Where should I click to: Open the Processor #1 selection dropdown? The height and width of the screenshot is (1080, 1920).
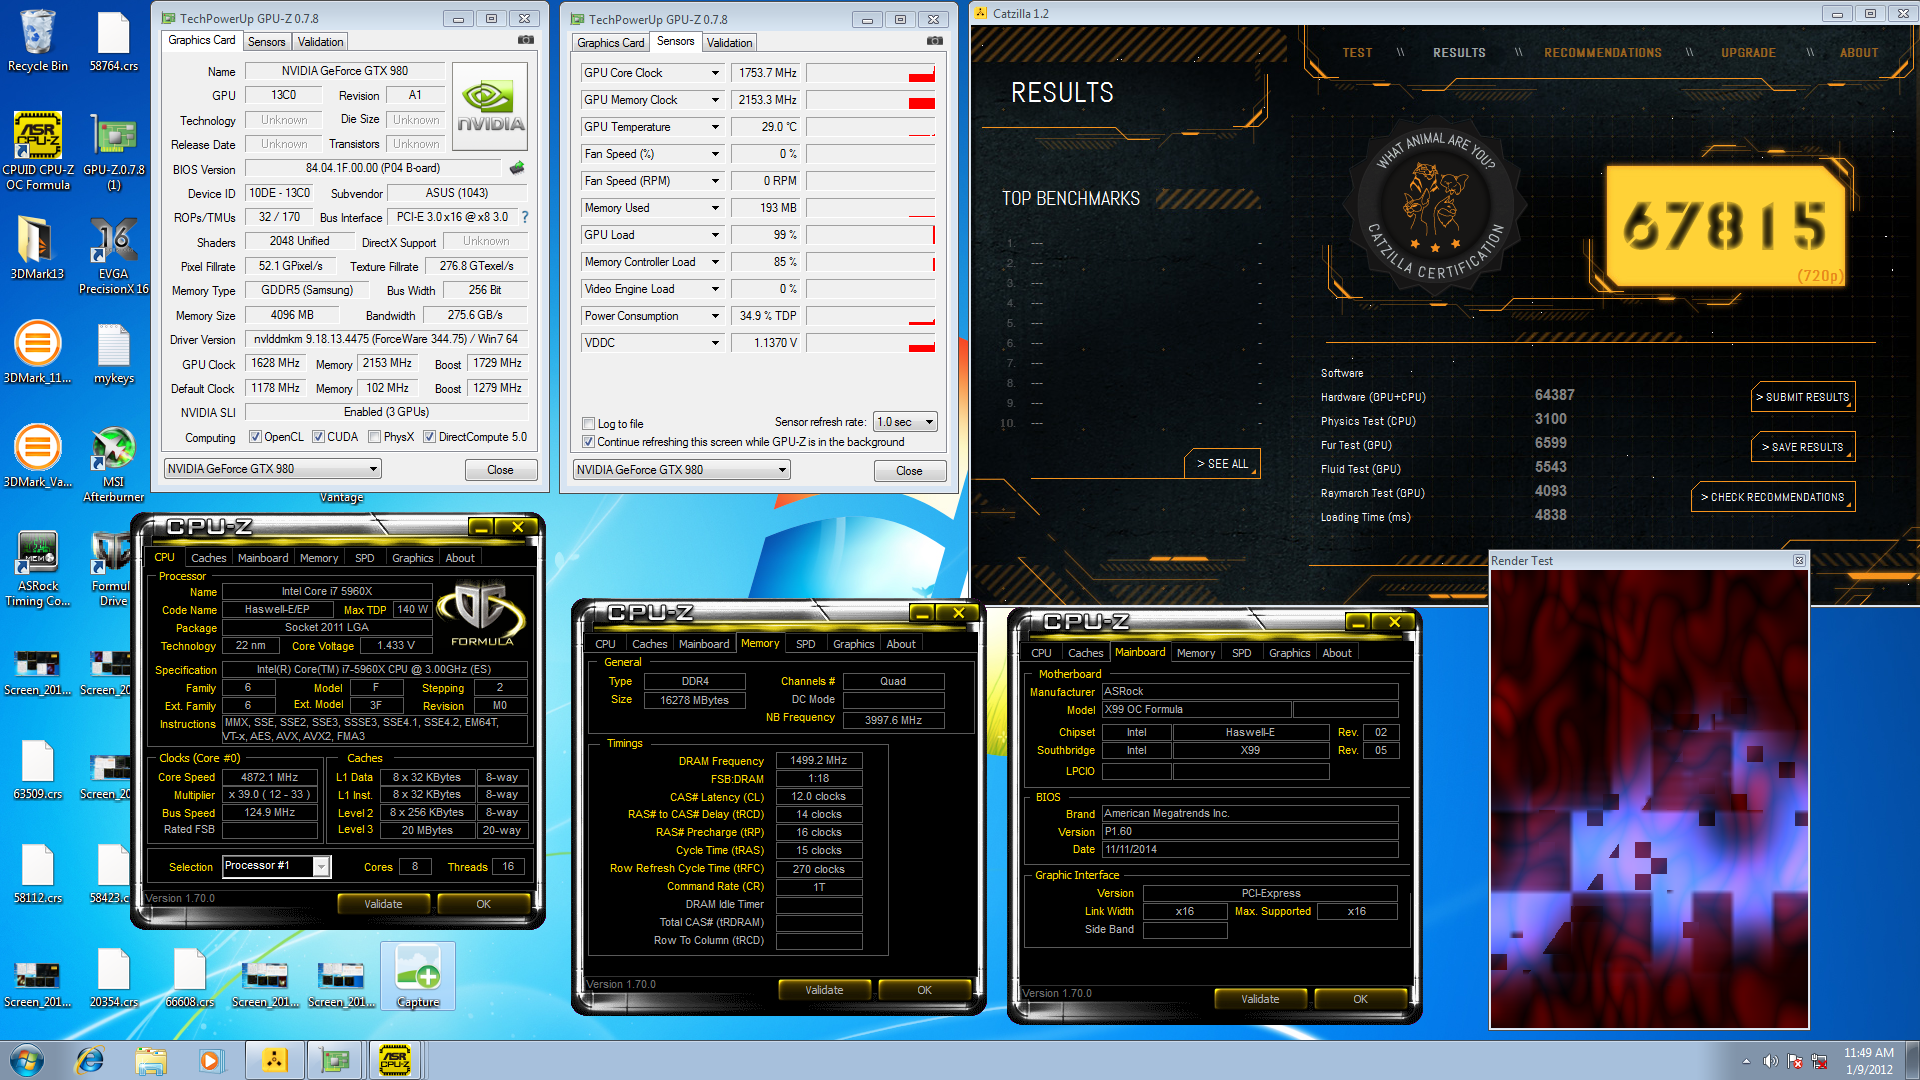pos(276,866)
